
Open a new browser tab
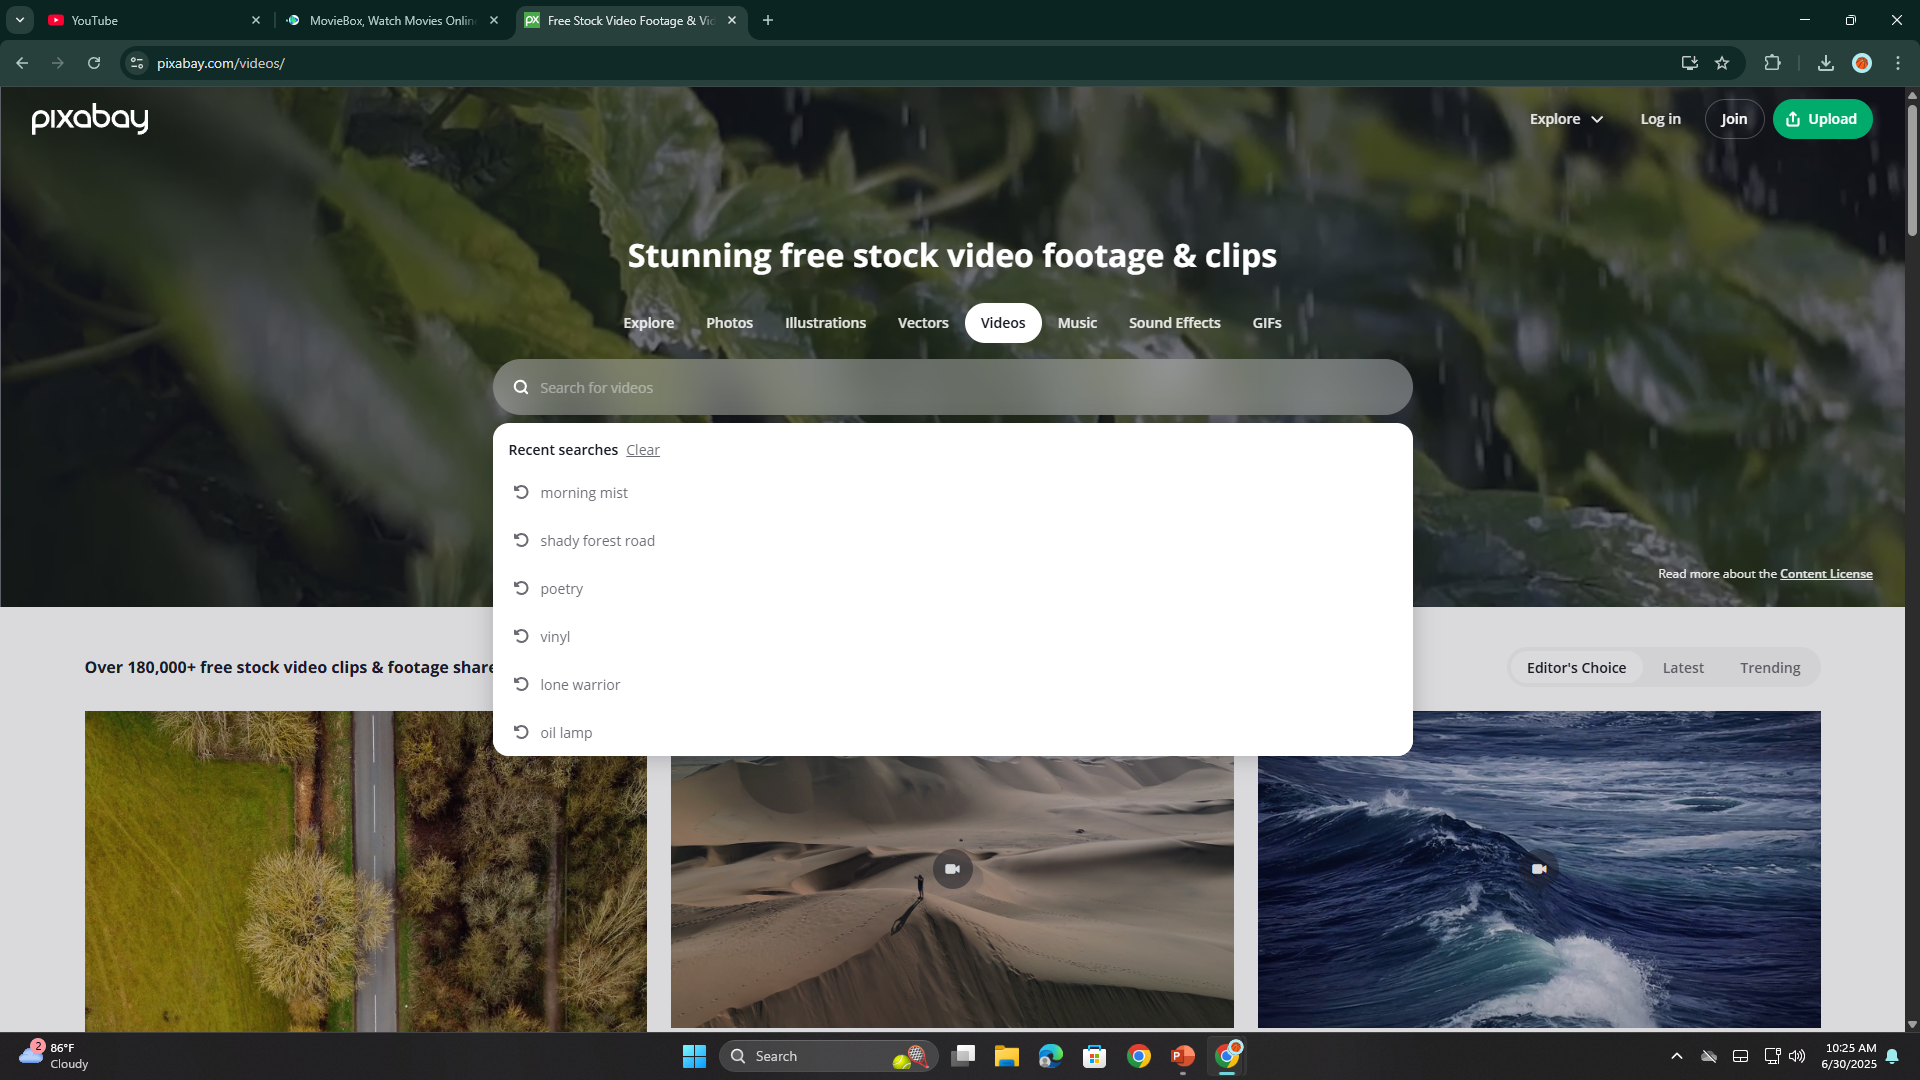(x=768, y=20)
